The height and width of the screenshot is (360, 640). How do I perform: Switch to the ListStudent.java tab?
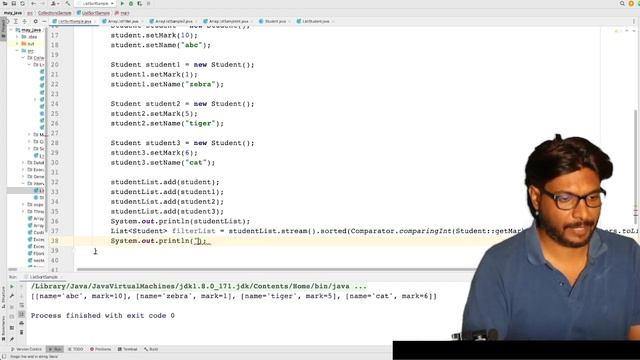316,21
